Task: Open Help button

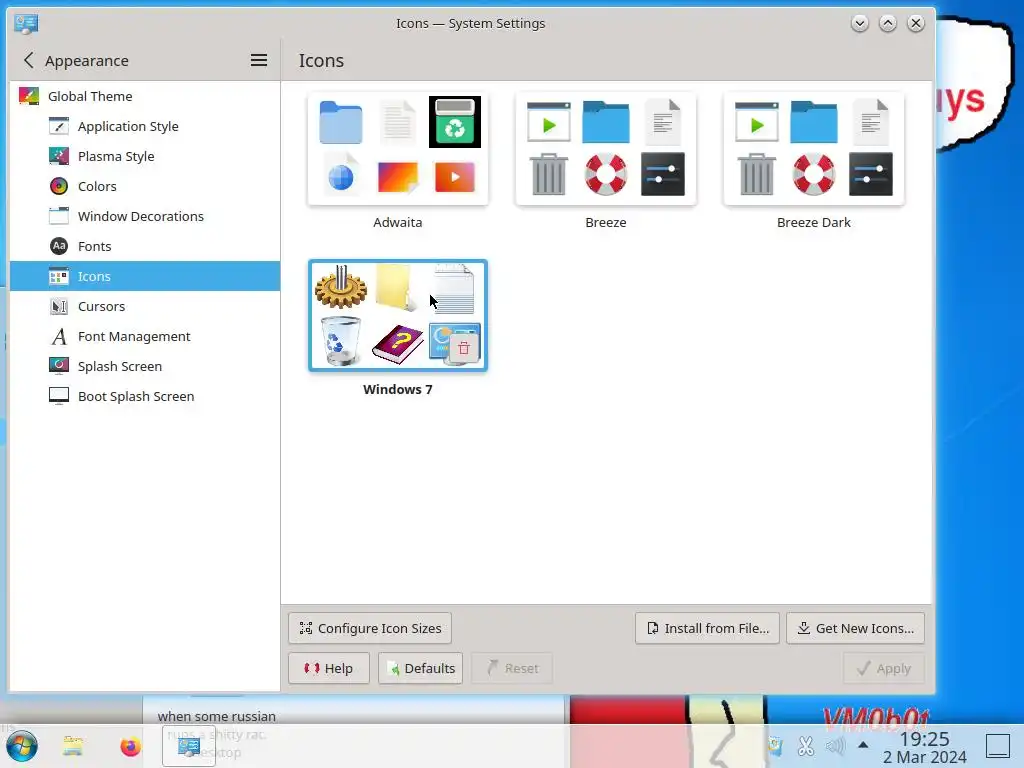Action: (x=328, y=668)
